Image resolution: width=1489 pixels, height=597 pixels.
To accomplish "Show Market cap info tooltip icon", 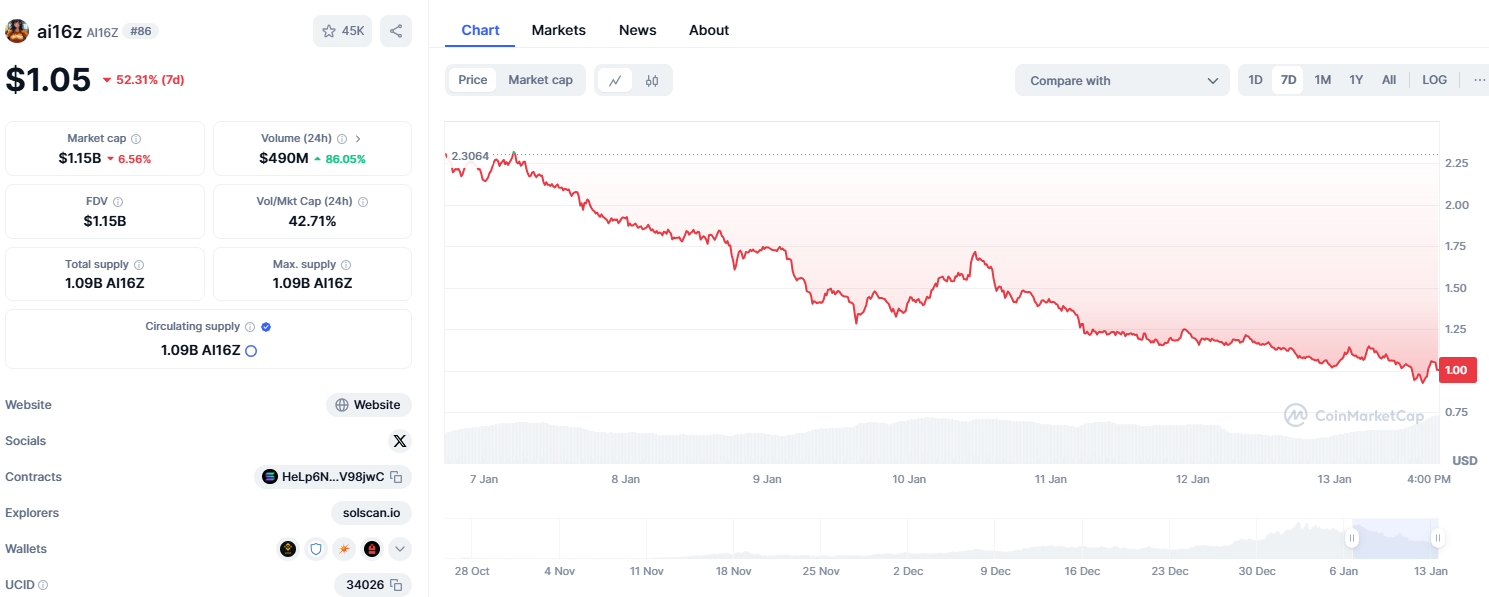I will coord(136,139).
